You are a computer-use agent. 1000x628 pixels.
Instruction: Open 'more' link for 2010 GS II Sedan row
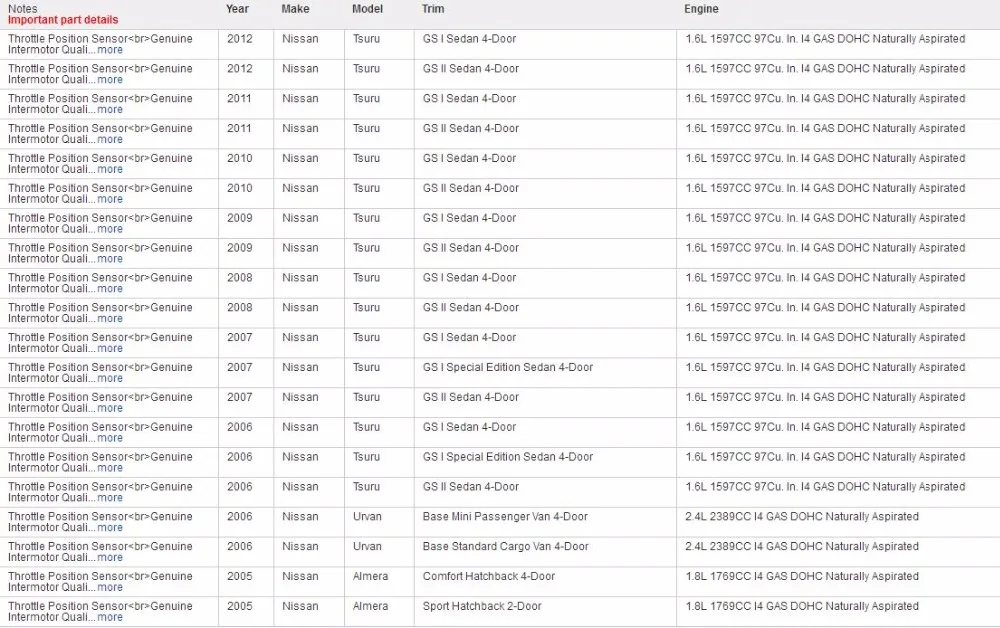tap(110, 200)
